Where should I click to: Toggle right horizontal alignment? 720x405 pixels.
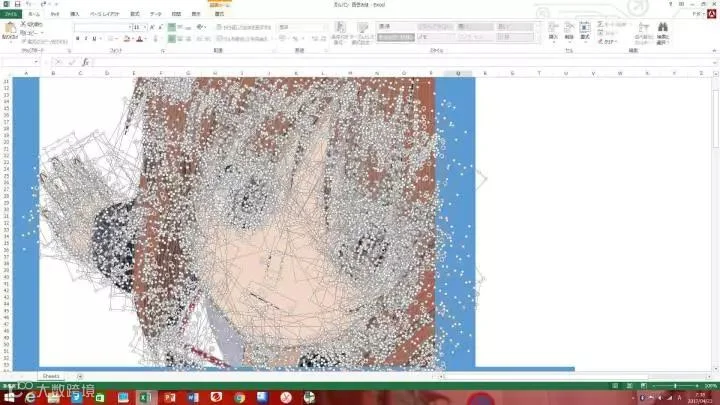188,39
